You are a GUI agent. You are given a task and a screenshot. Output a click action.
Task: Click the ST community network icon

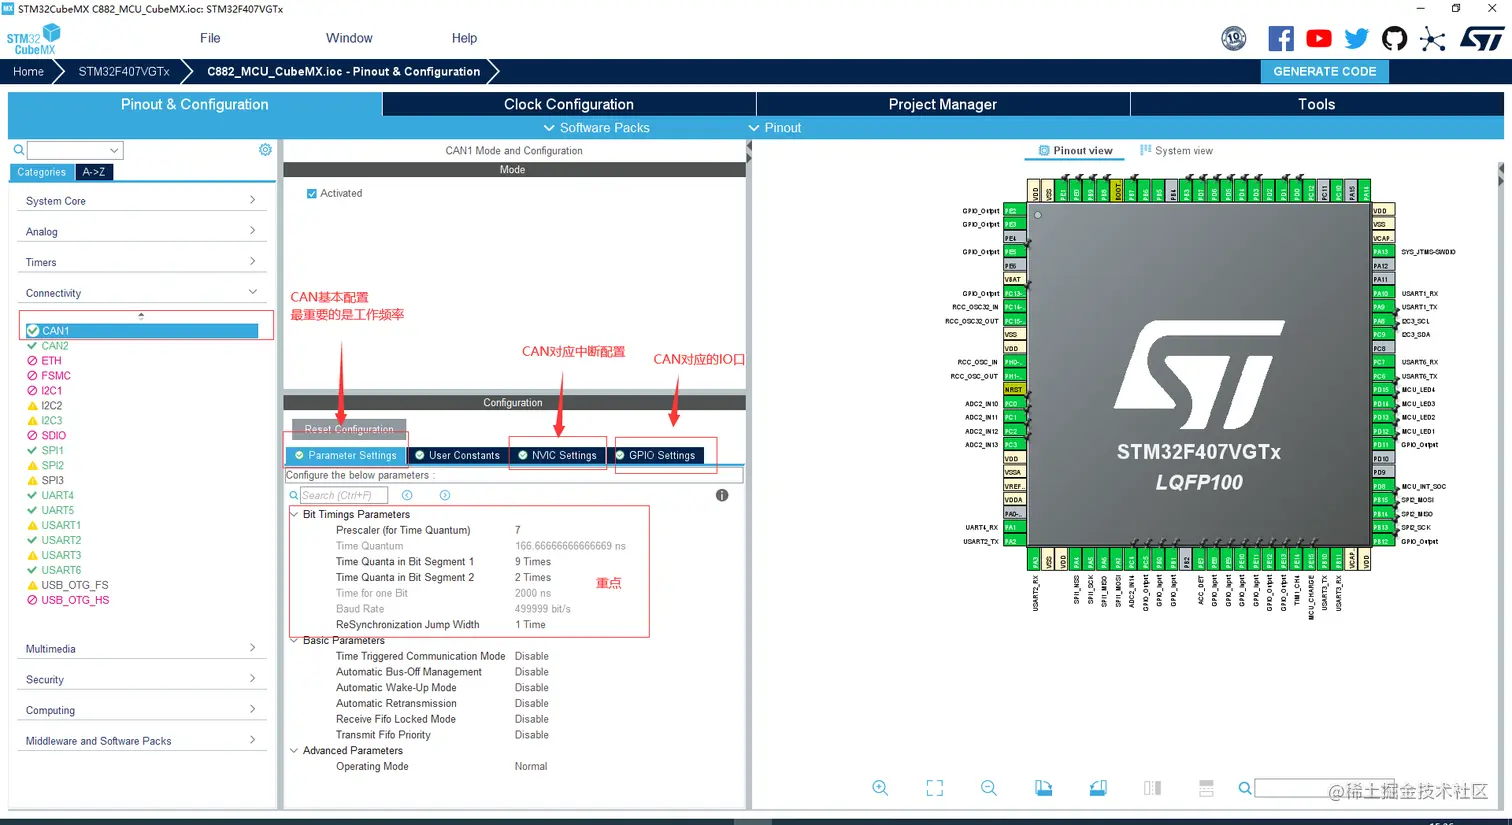[1432, 39]
